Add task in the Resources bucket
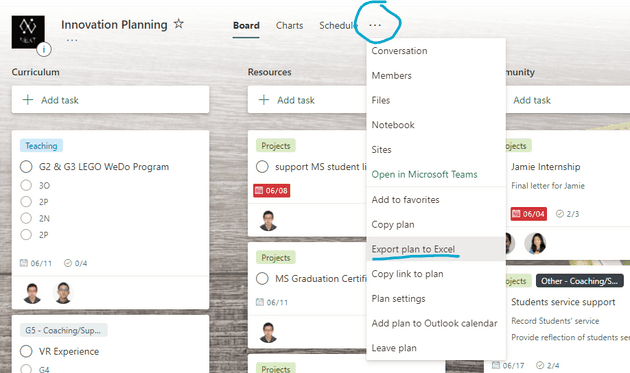 307,100
